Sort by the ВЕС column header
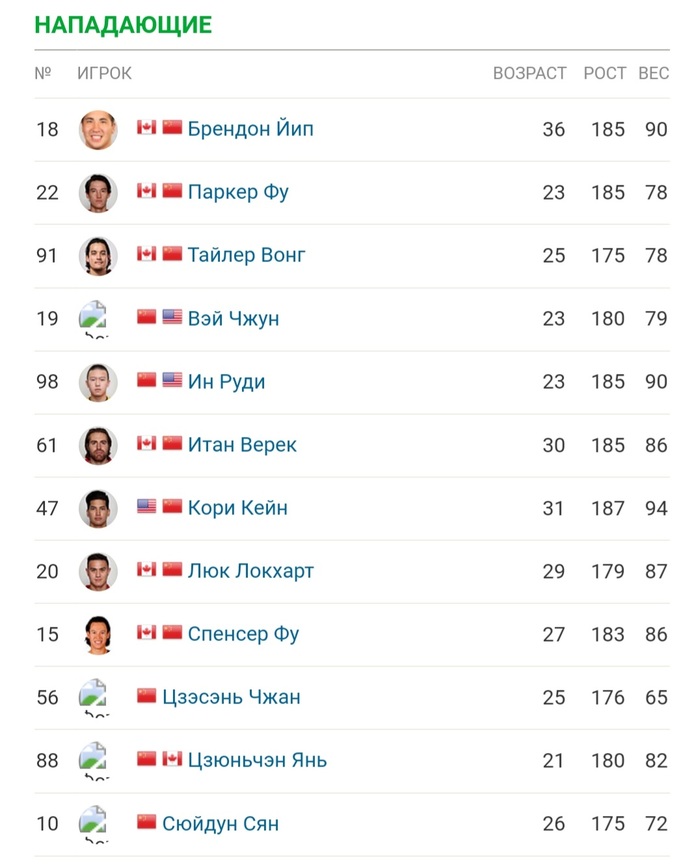Viewport: 700px width, 868px height. pos(653,73)
